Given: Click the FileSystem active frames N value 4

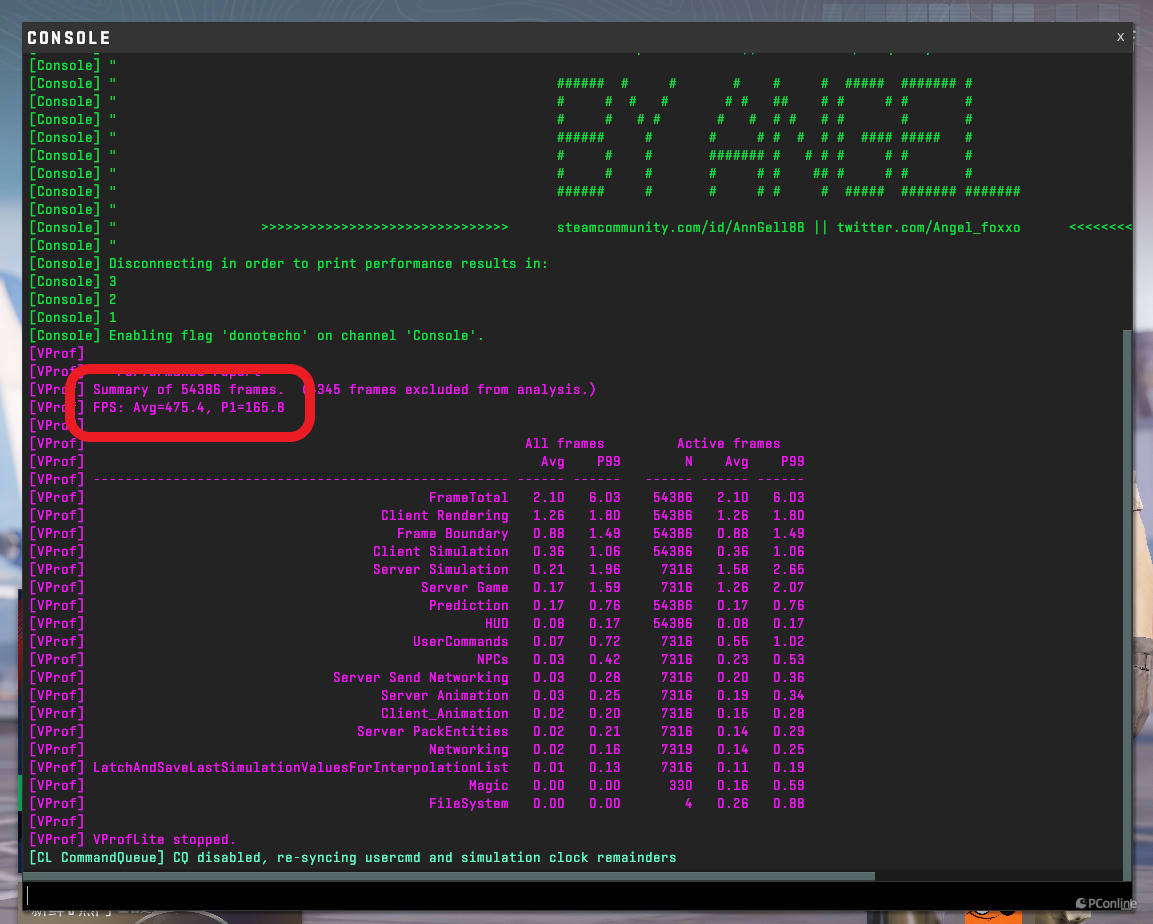Looking at the screenshot, I should [688, 803].
